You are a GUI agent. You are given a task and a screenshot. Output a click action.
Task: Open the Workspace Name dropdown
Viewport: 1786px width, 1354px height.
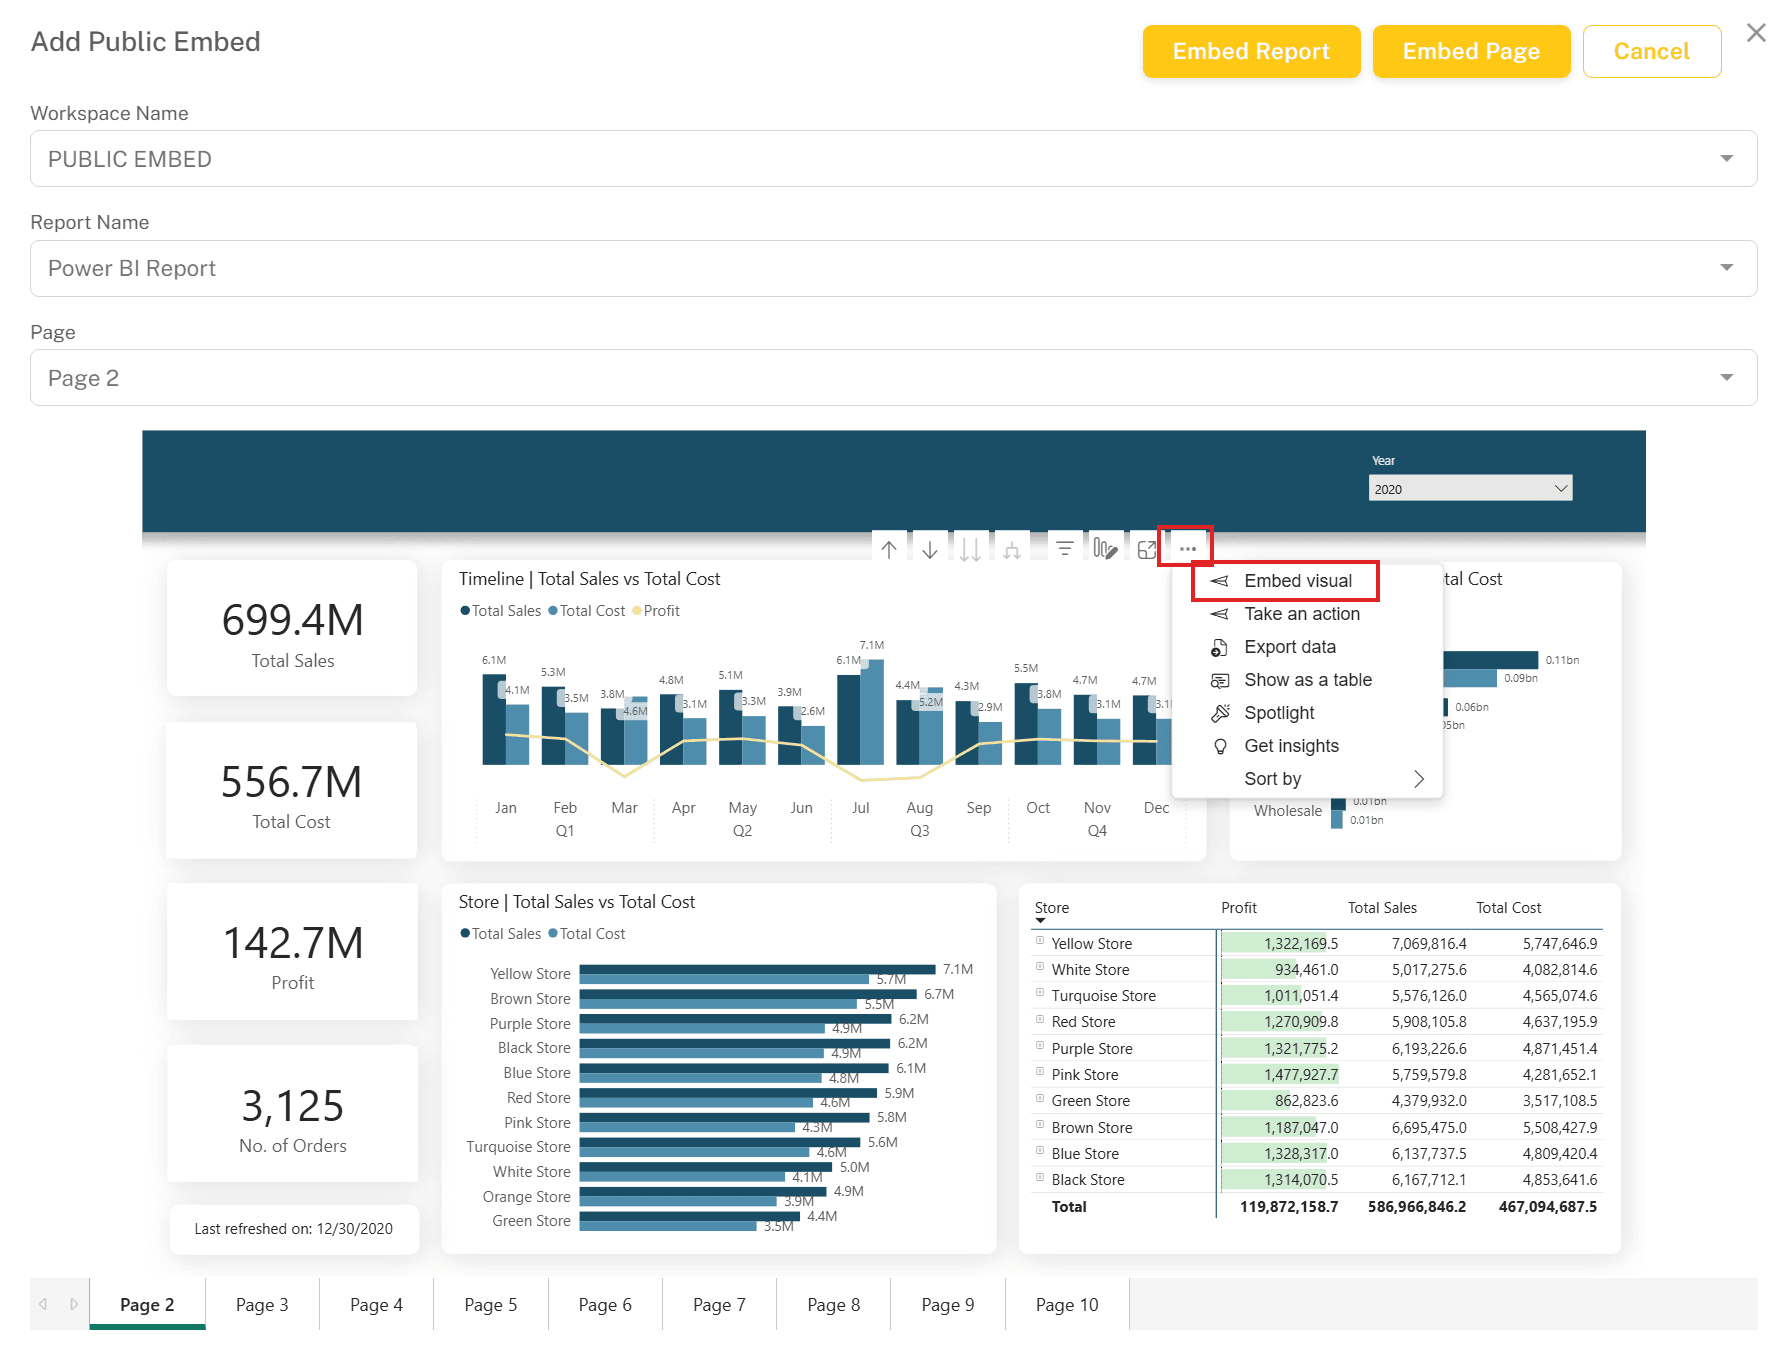point(893,158)
